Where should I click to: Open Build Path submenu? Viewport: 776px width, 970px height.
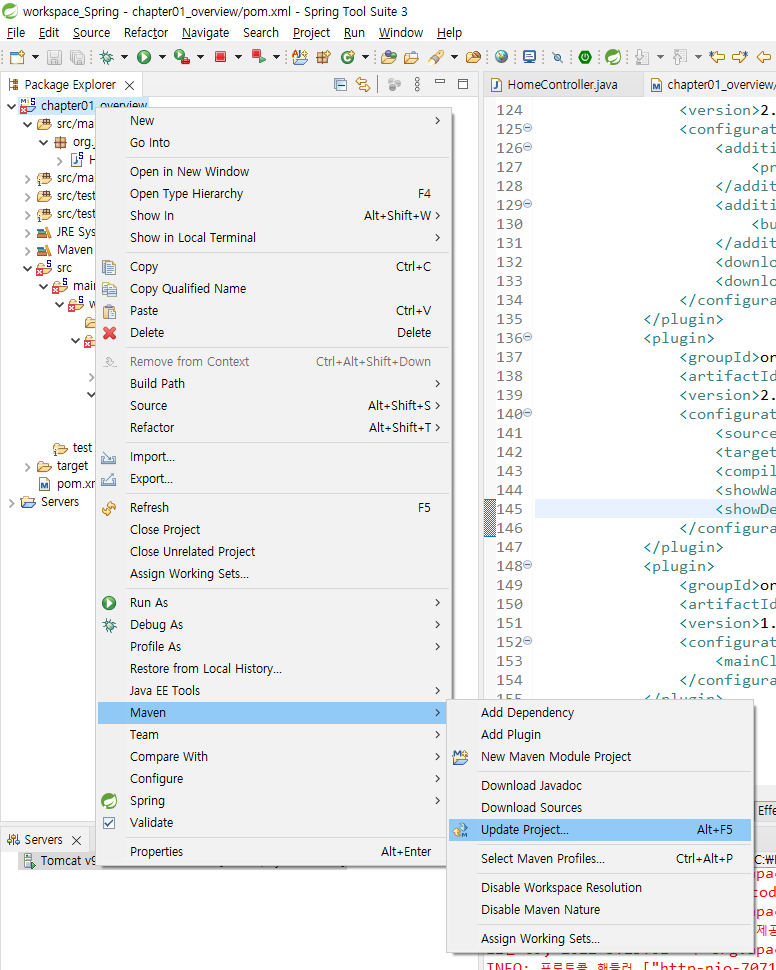(274, 384)
